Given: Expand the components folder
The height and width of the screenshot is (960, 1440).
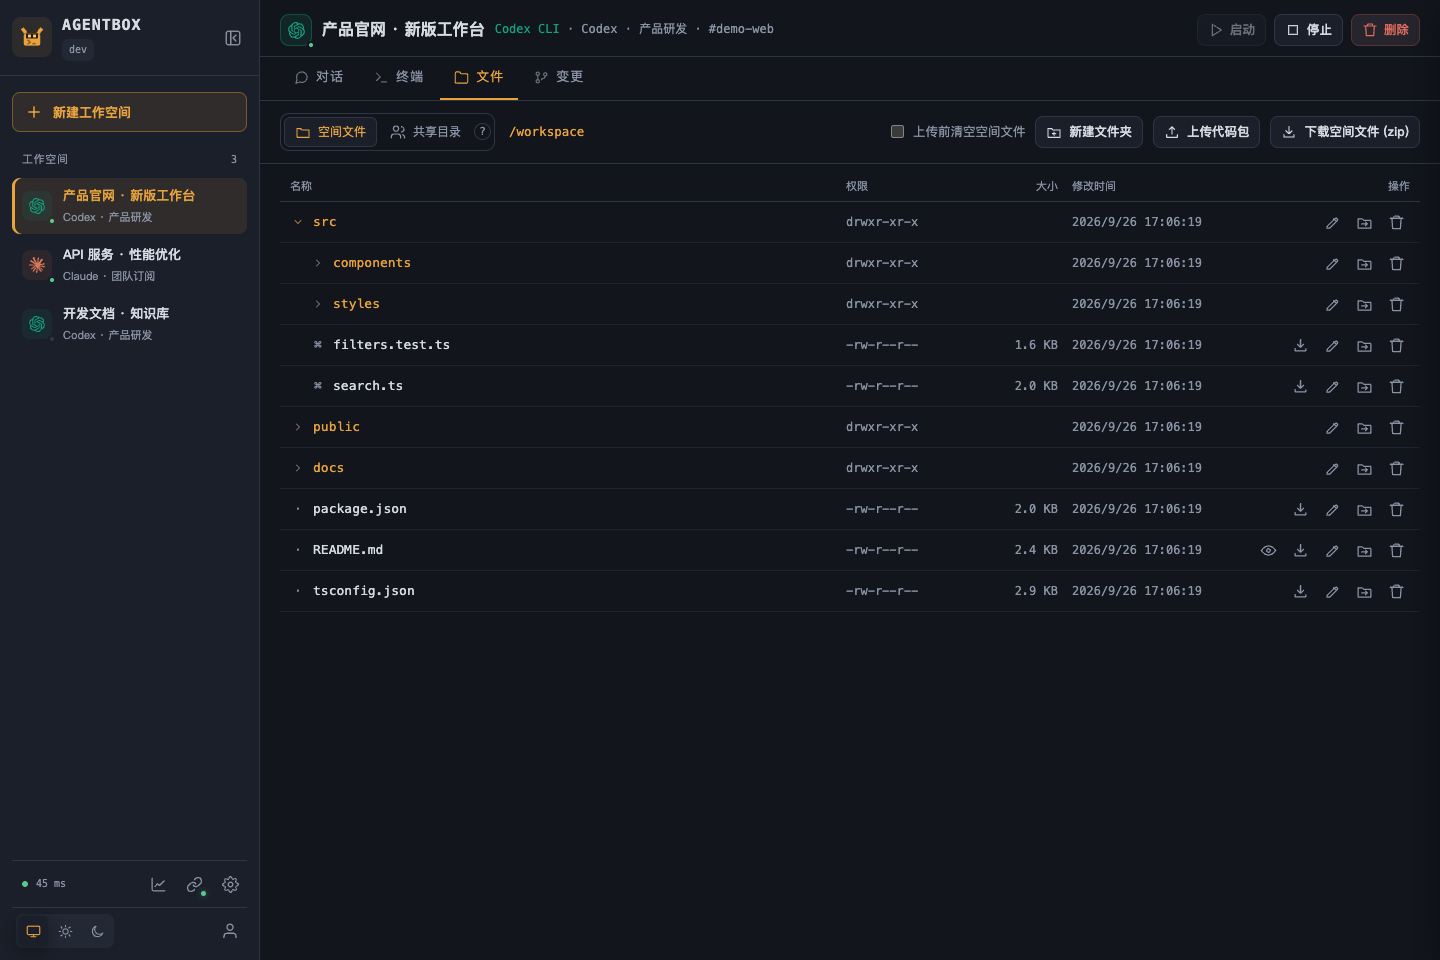Looking at the screenshot, I should (318, 263).
